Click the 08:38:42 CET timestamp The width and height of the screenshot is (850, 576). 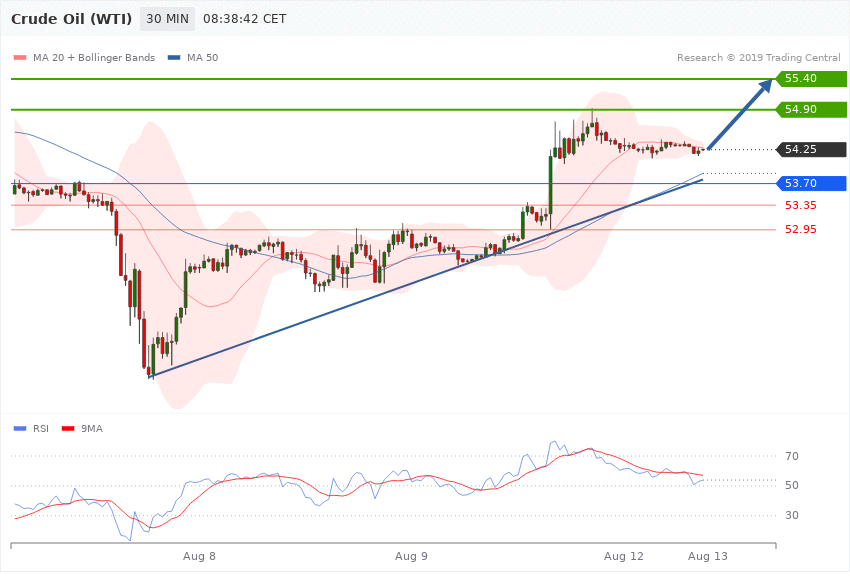(244, 19)
